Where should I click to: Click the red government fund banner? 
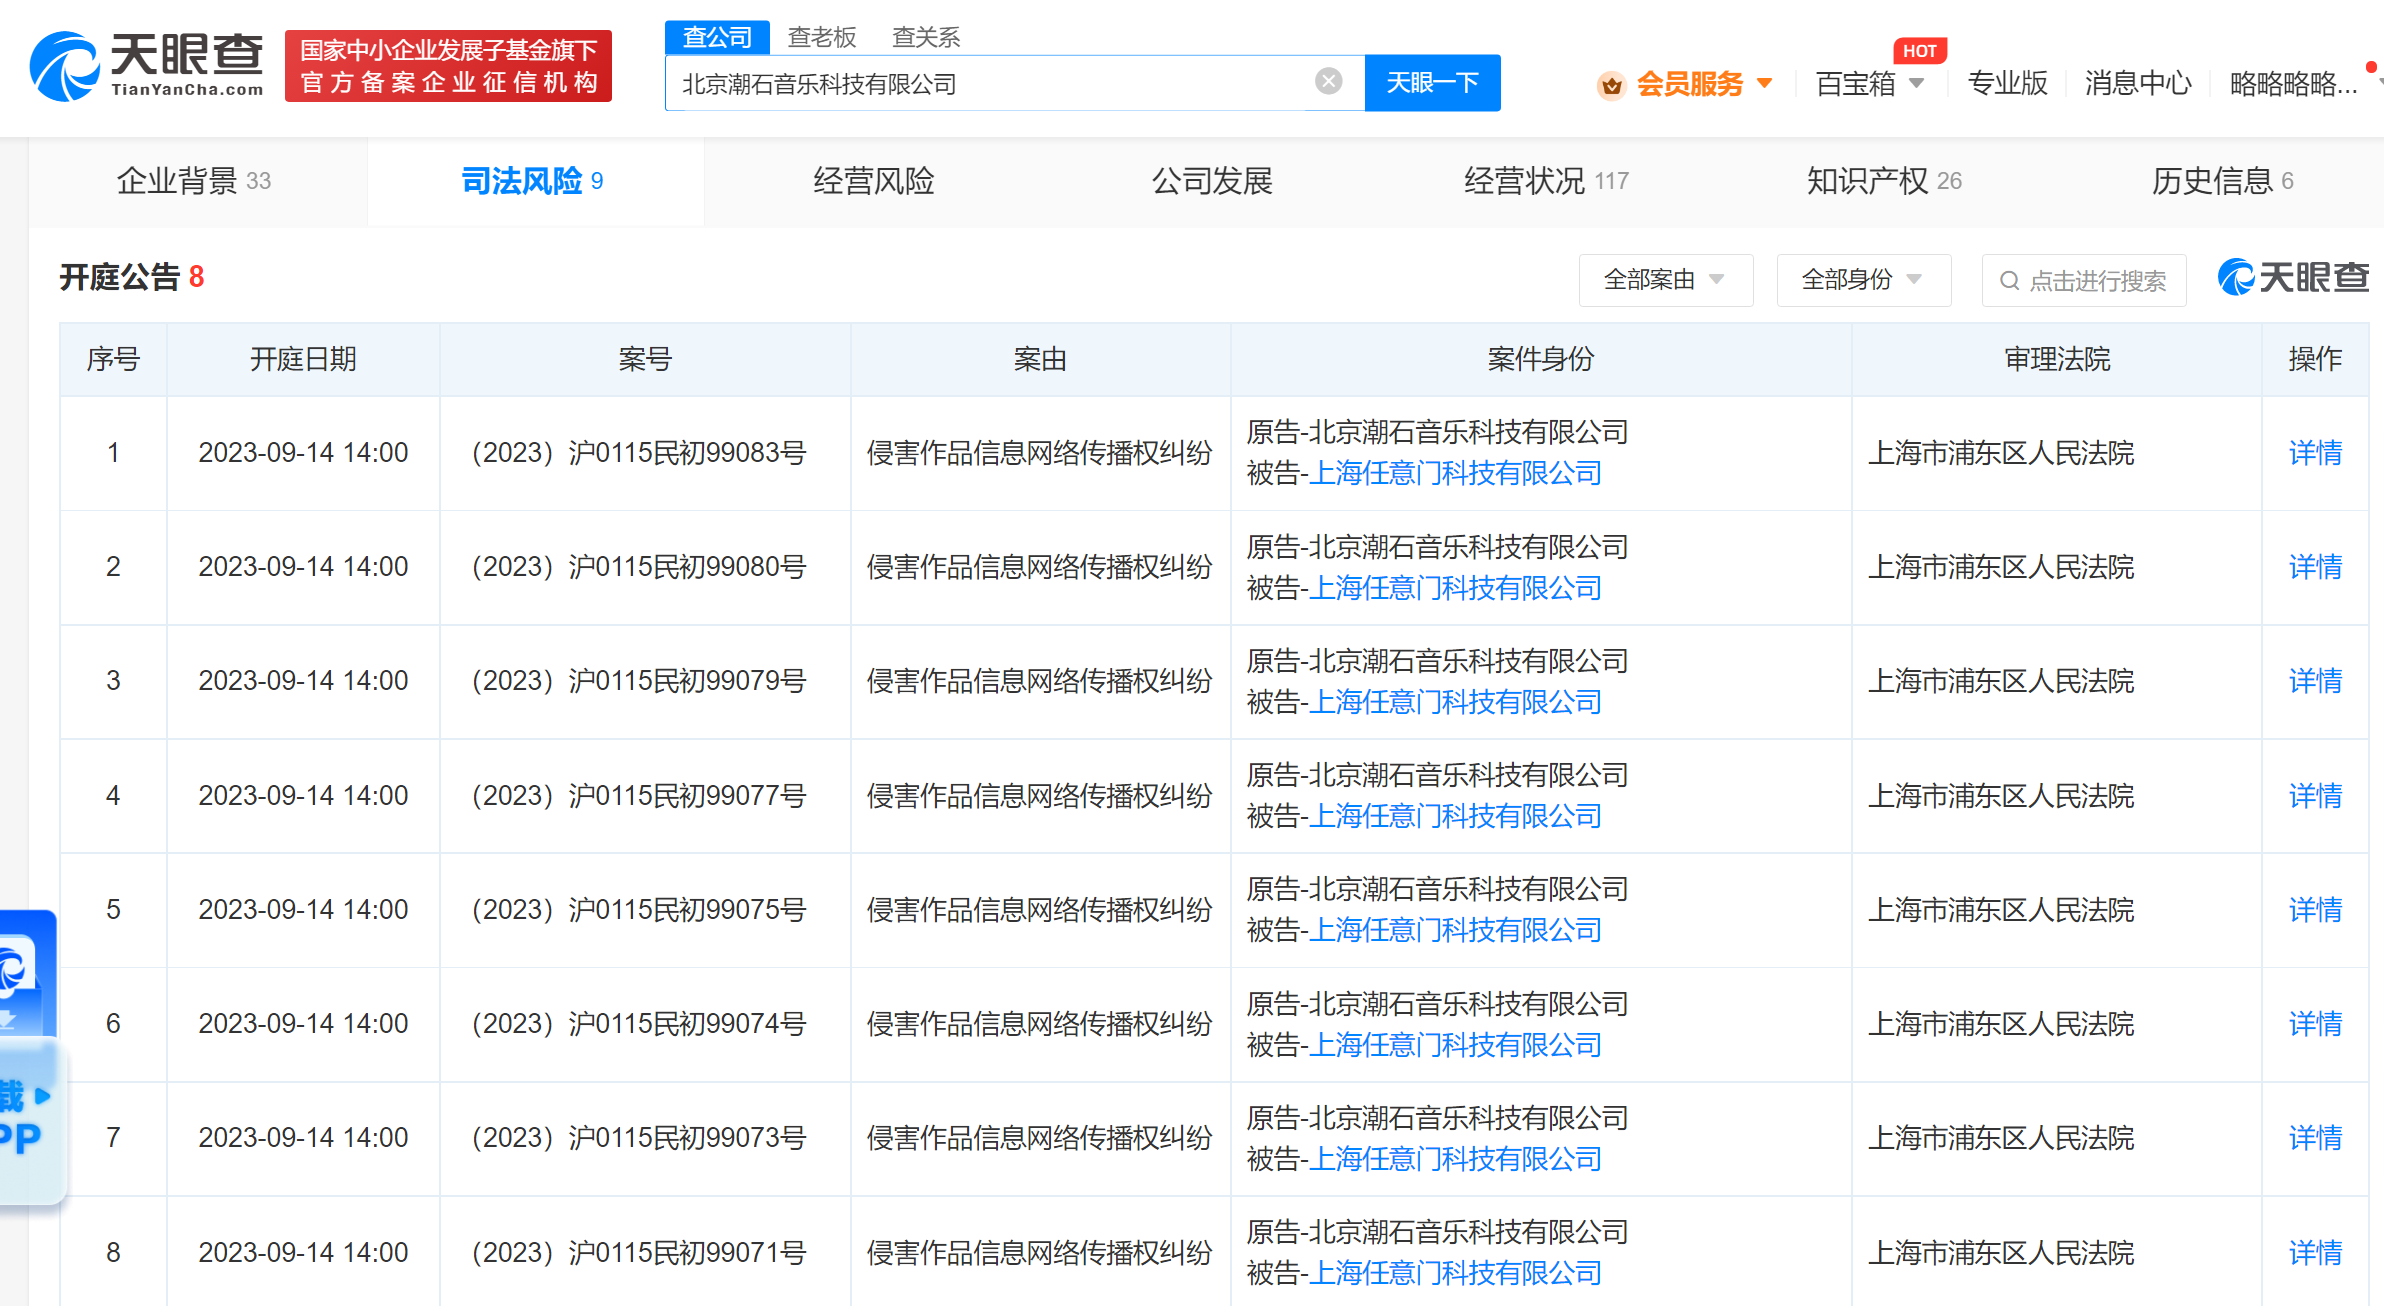(x=448, y=66)
